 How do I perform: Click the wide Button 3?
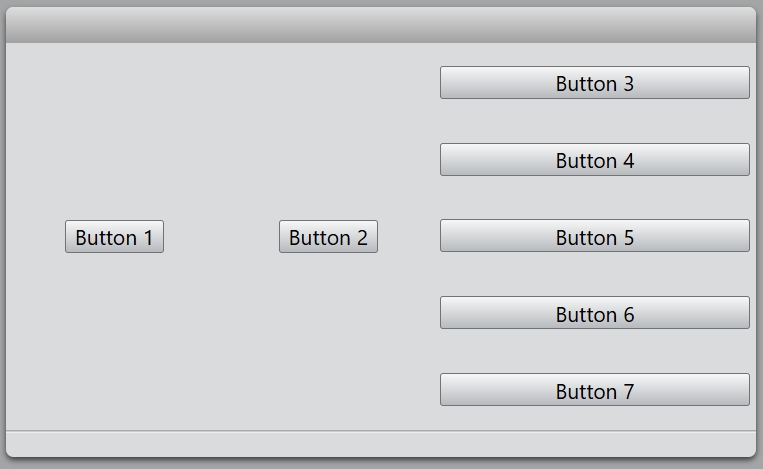(594, 83)
